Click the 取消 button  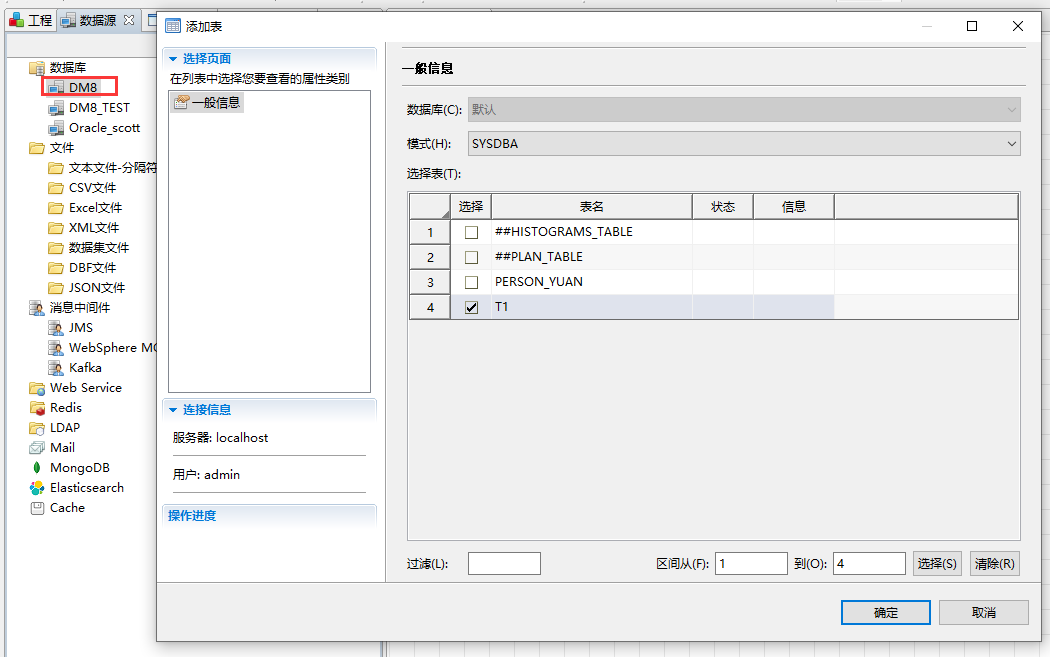[984, 613]
